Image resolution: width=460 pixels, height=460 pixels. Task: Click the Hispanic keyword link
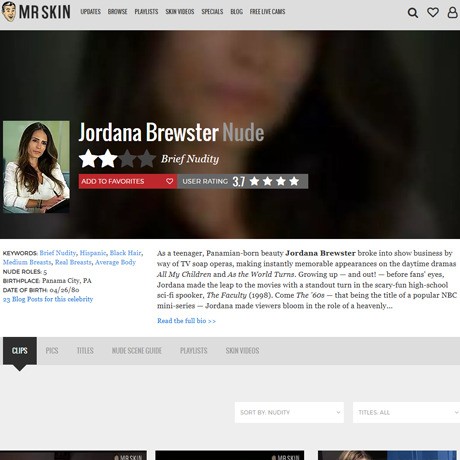pos(93,253)
